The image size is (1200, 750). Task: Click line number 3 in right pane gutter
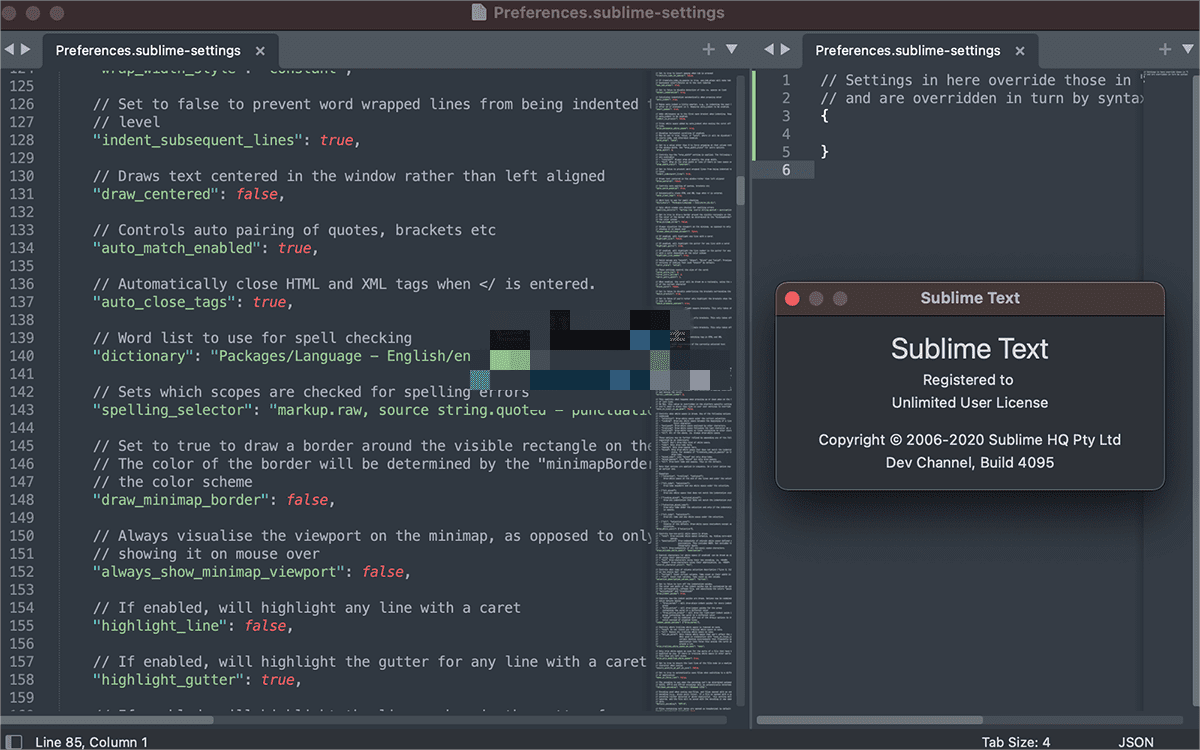[x=786, y=116]
